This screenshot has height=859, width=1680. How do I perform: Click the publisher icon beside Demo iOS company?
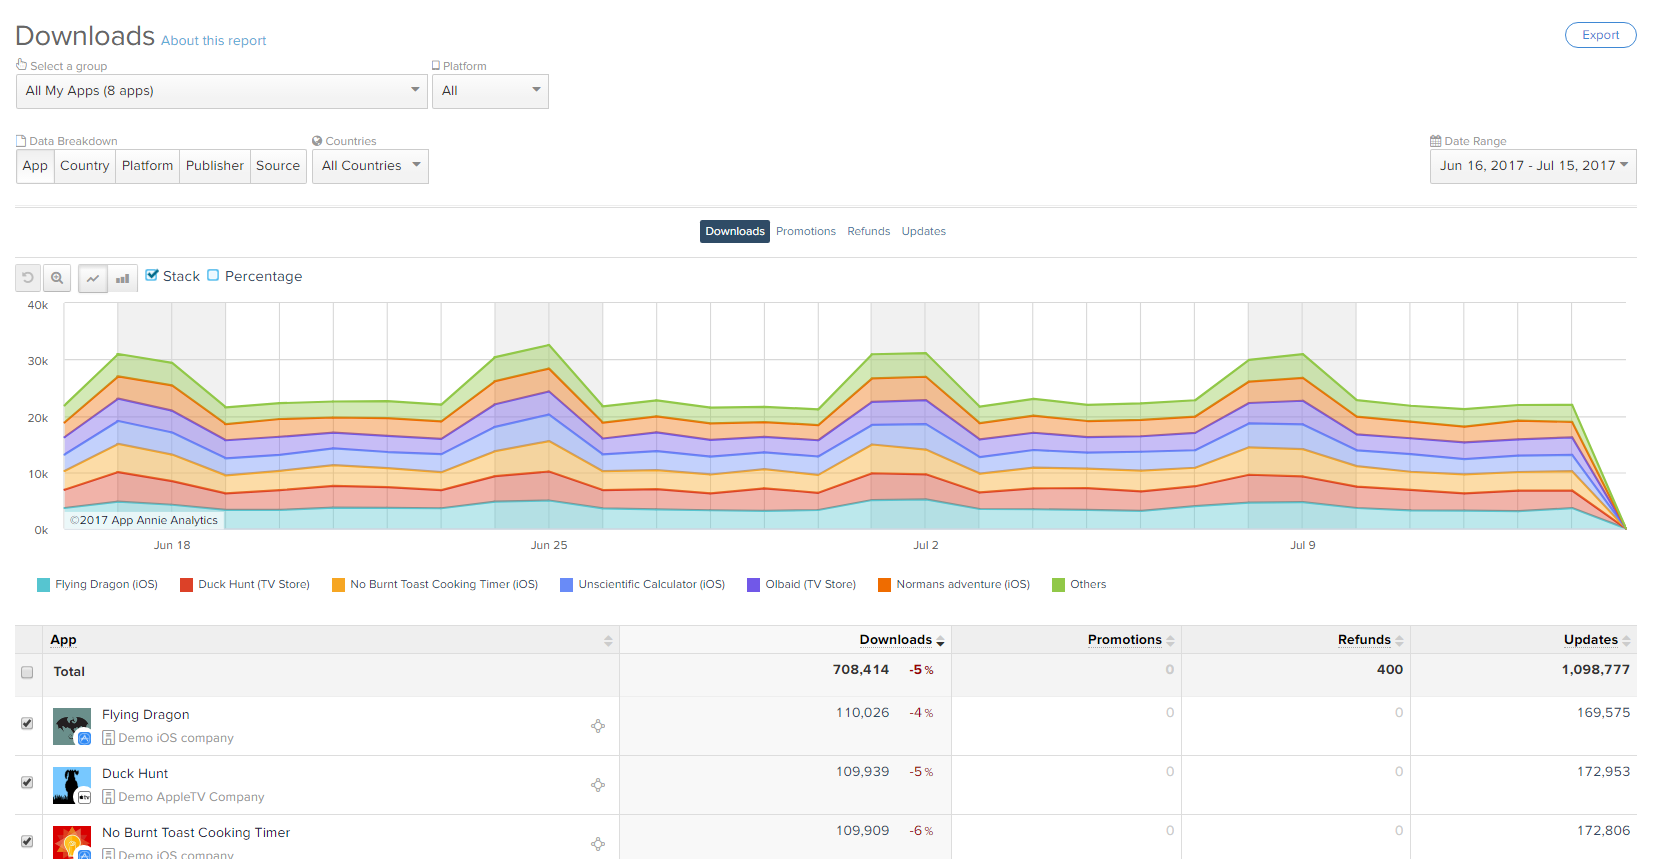click(x=108, y=738)
